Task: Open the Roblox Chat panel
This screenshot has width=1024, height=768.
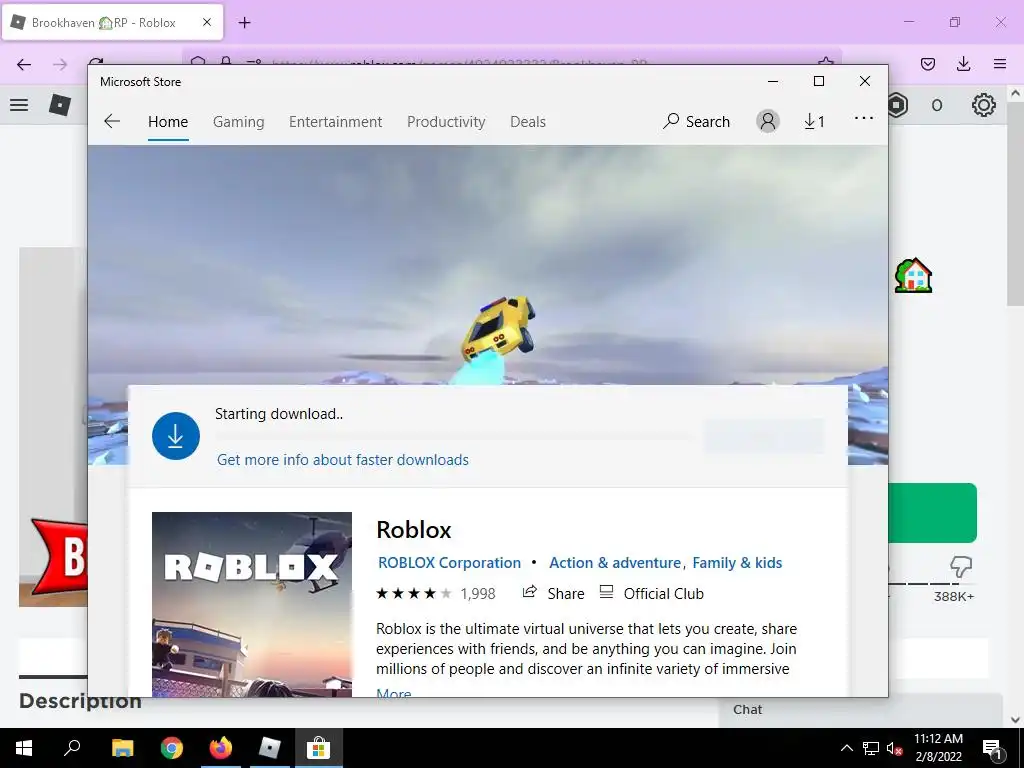Action: [861, 710]
